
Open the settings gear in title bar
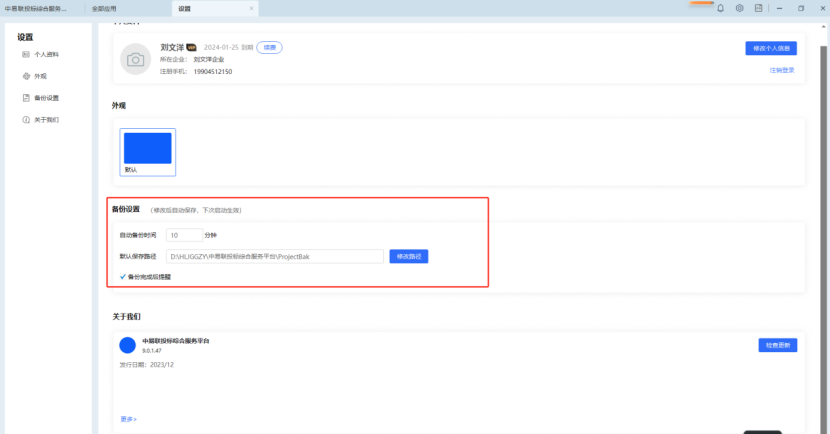coord(739,8)
